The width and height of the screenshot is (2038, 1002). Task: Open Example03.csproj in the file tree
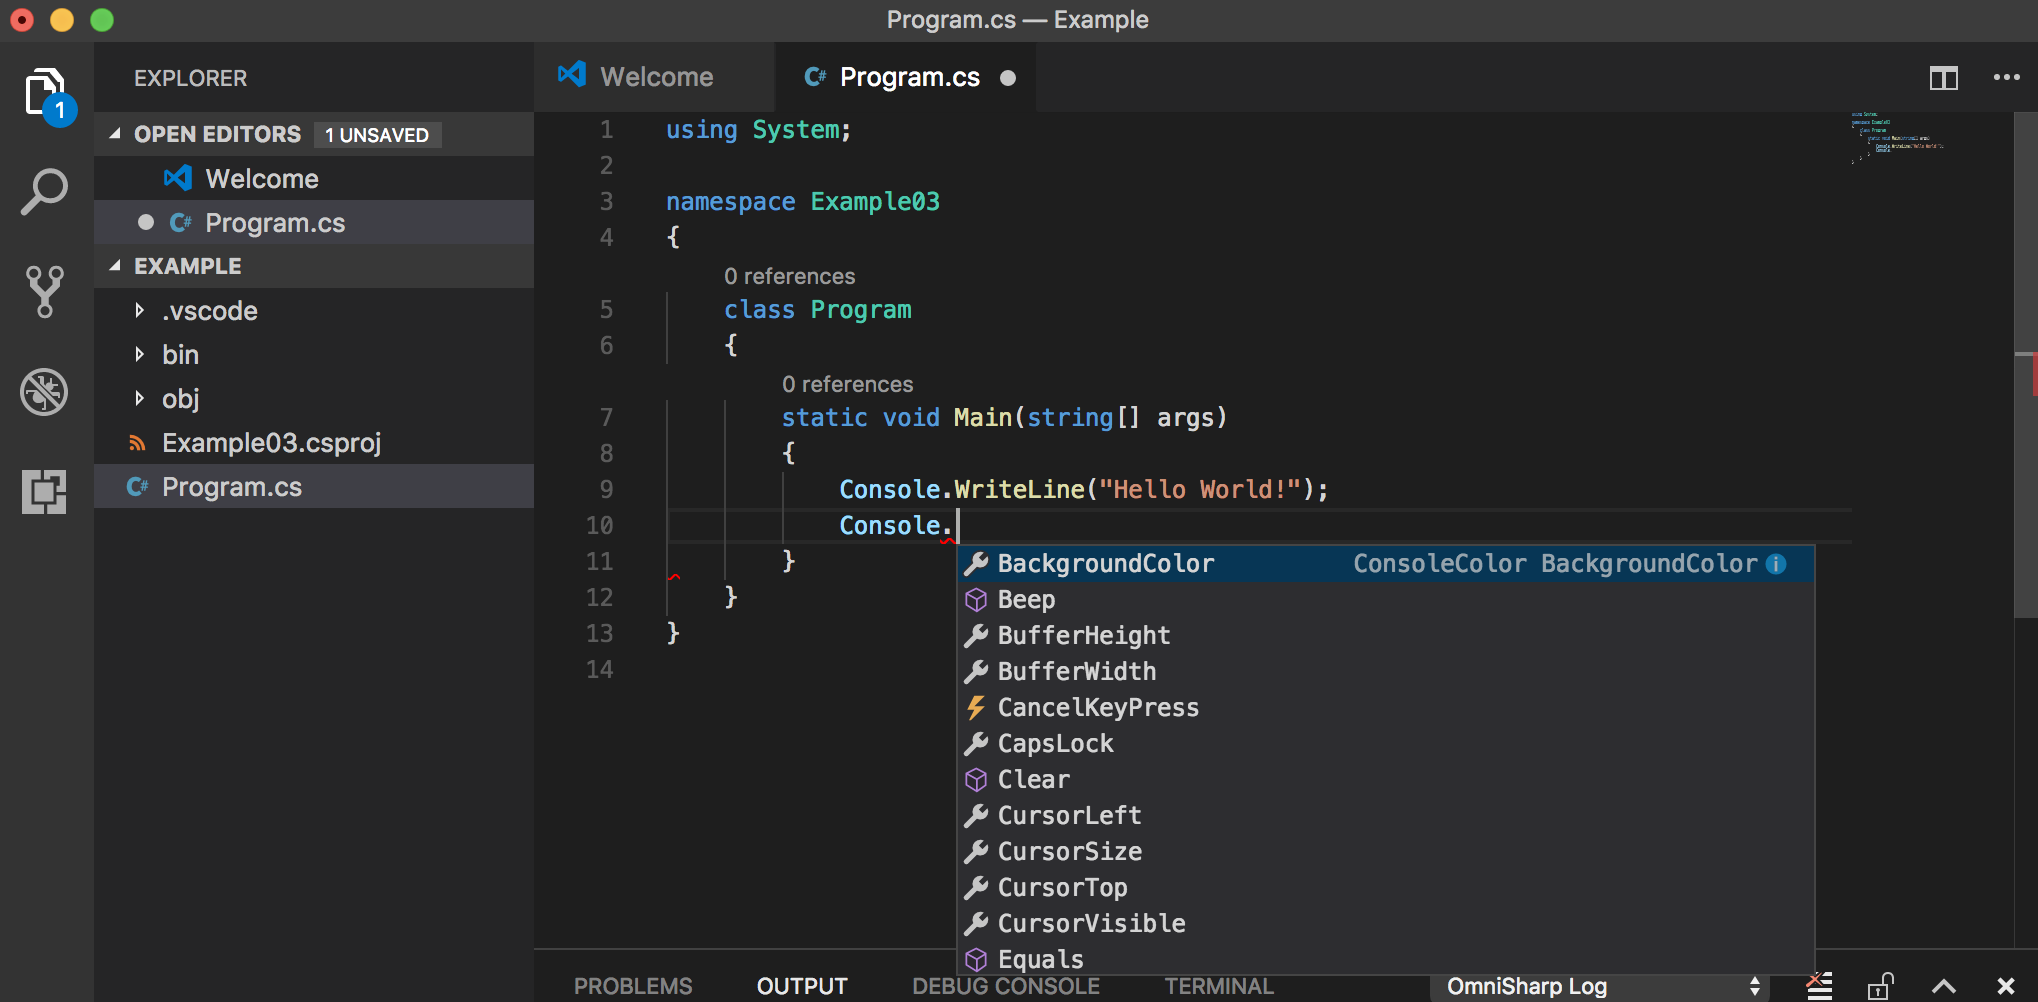point(314,443)
